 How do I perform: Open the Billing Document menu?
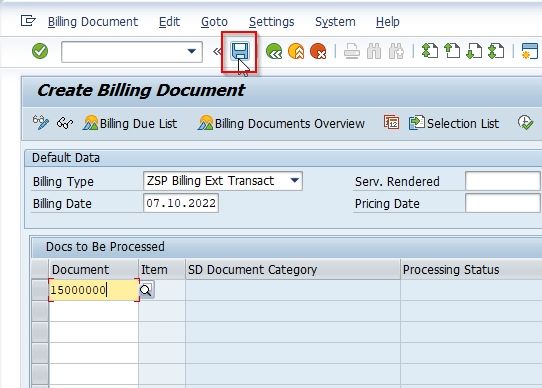pyautogui.click(x=93, y=22)
